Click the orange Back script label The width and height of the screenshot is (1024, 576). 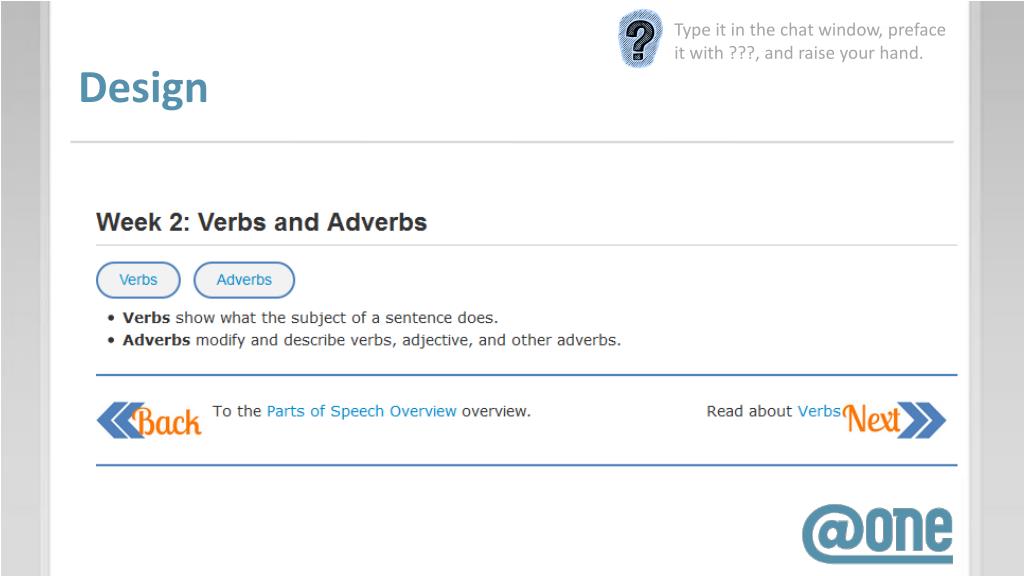pyautogui.click(x=167, y=421)
